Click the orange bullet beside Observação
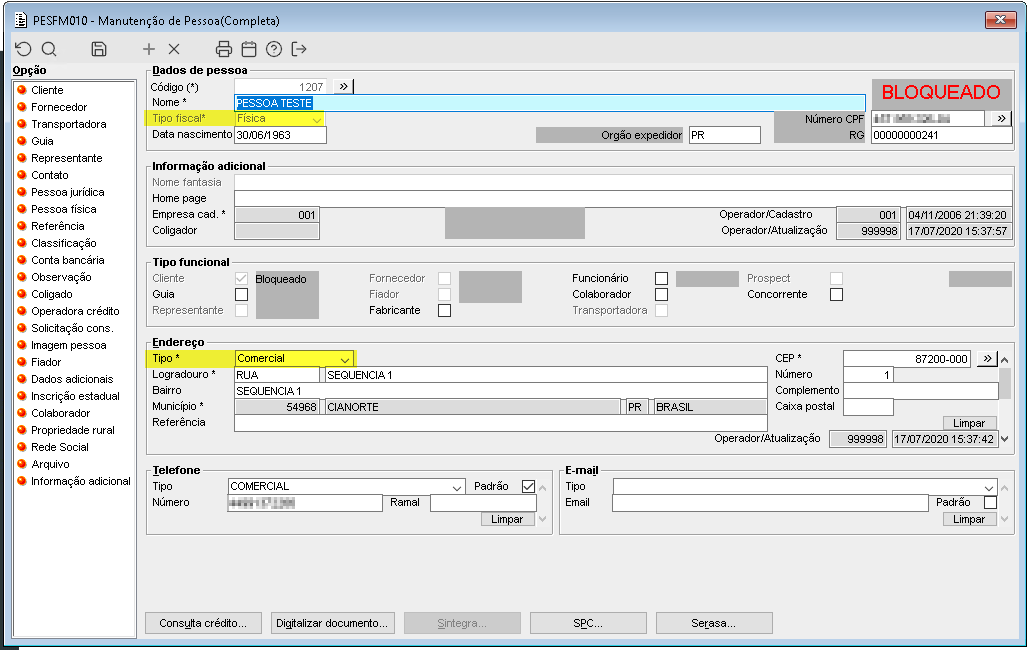 (22, 277)
